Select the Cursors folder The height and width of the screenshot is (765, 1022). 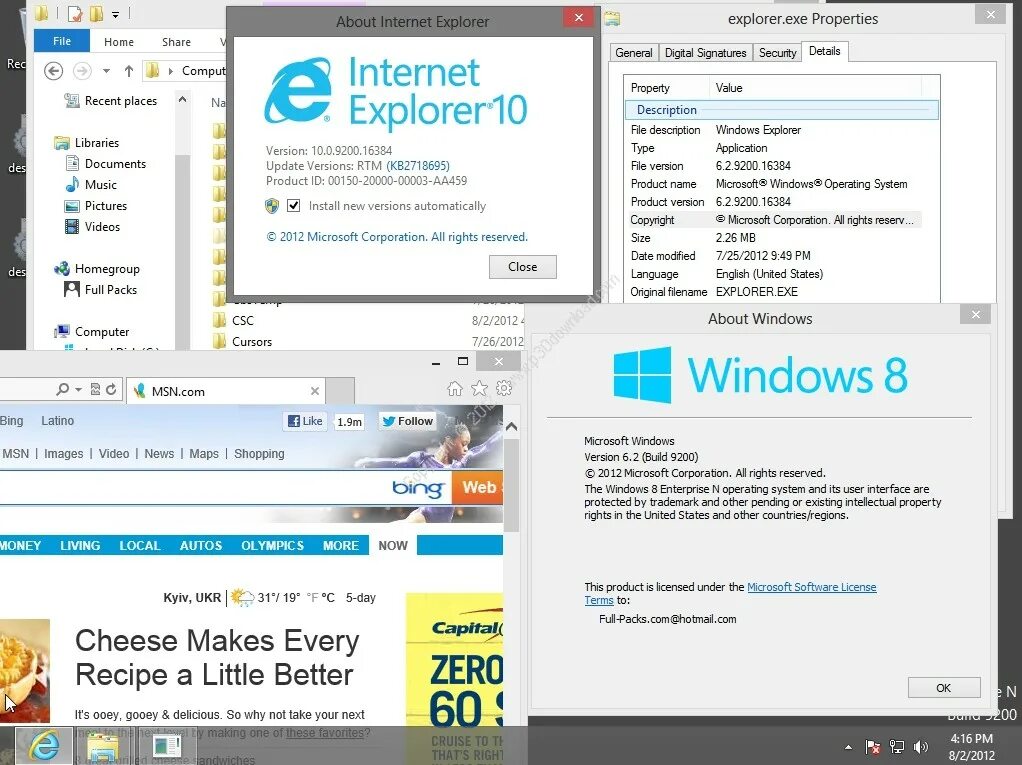coord(252,341)
